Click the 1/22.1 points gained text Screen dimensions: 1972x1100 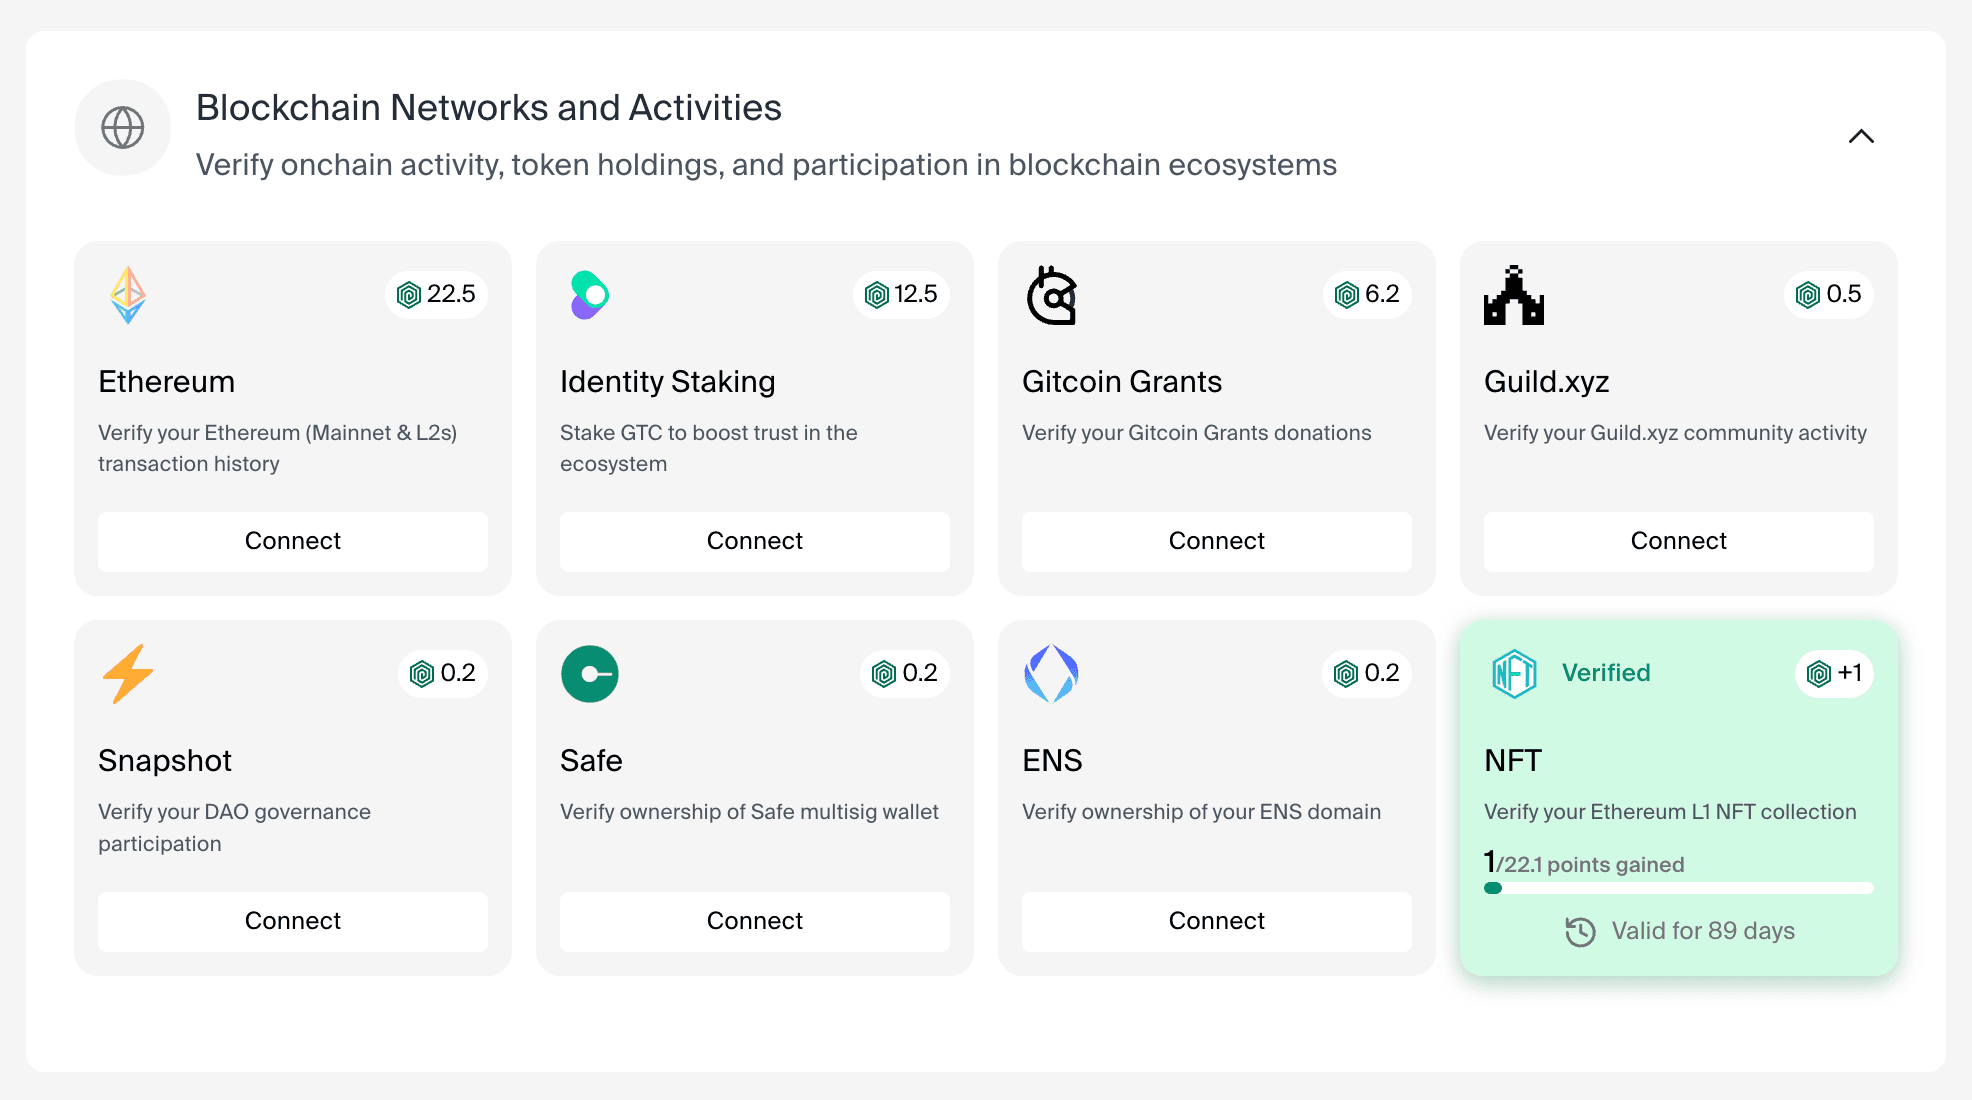click(1584, 863)
